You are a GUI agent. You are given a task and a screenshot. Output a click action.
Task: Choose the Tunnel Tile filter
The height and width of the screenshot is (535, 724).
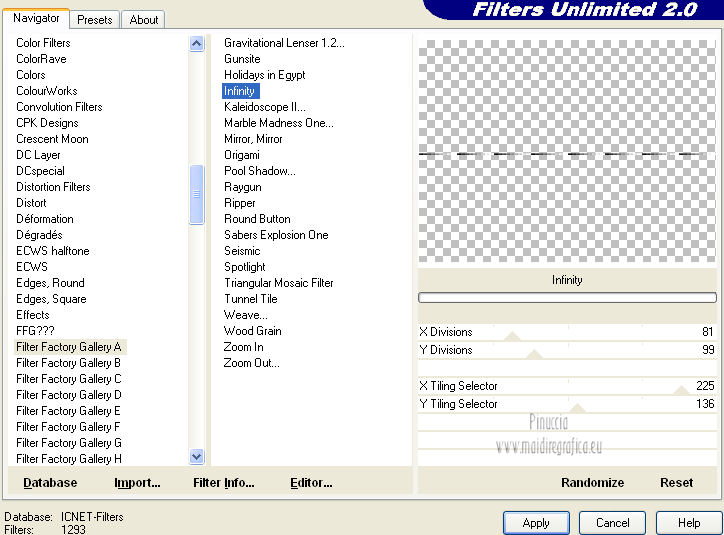tap(251, 299)
